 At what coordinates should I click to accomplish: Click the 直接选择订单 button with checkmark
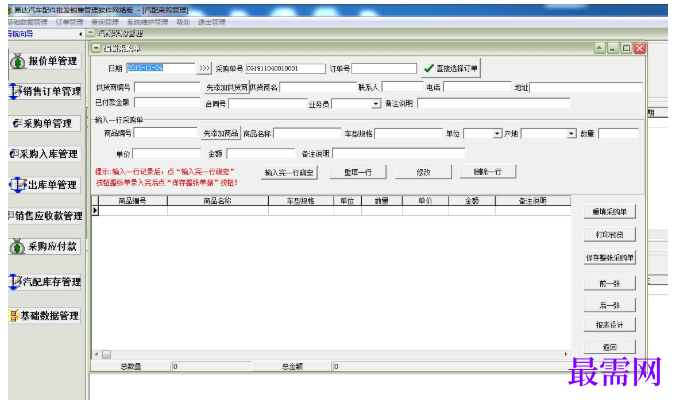coord(451,68)
